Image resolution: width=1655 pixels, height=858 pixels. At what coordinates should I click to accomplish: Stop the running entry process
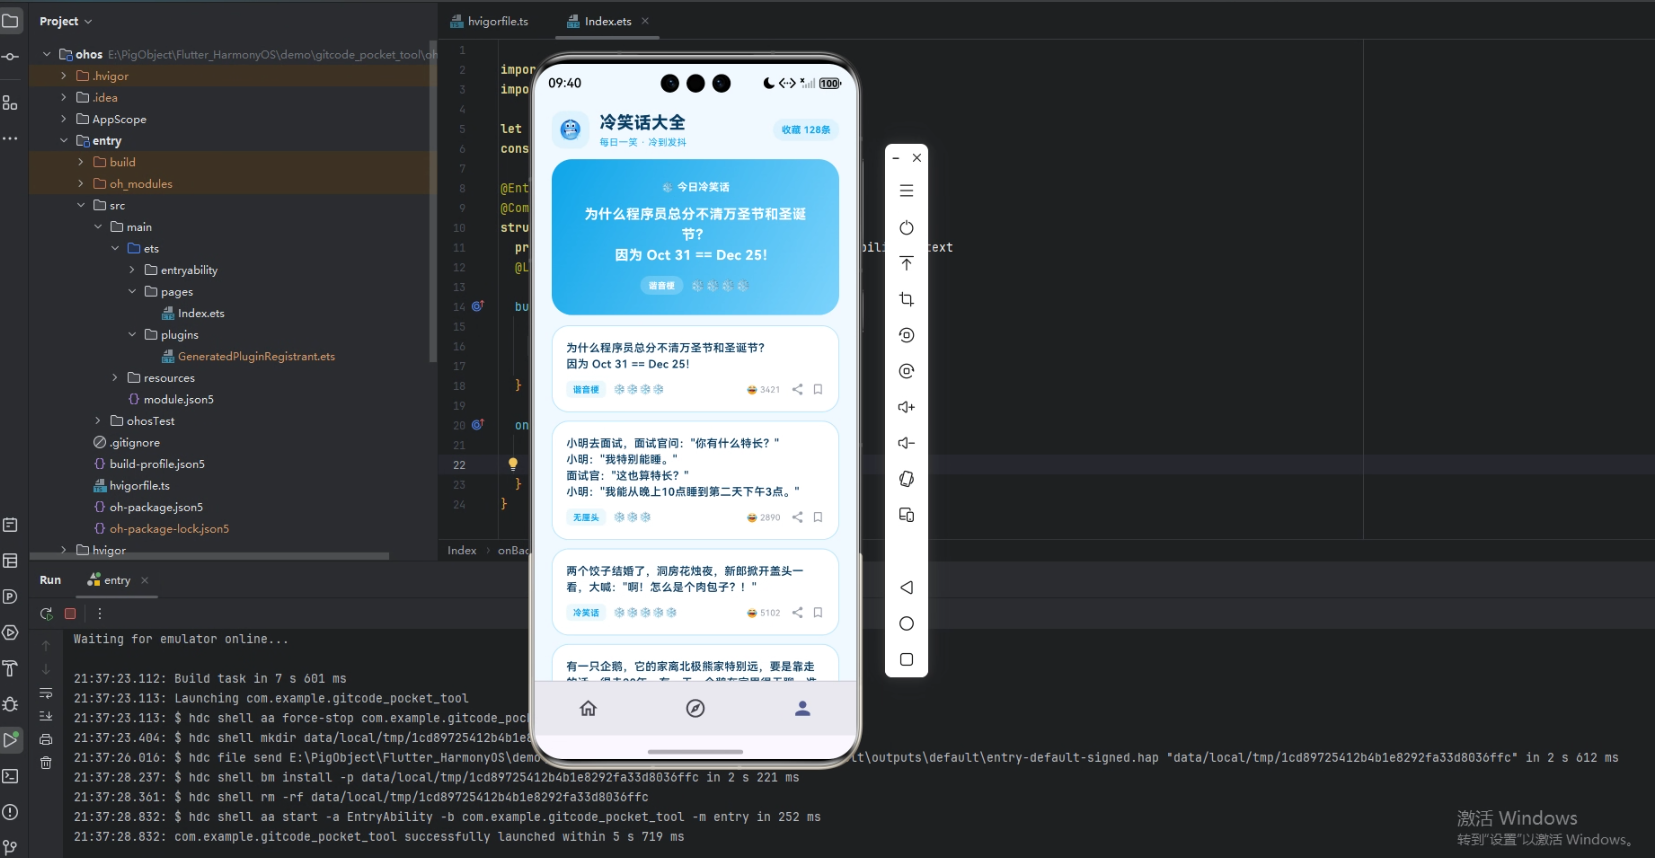click(70, 614)
